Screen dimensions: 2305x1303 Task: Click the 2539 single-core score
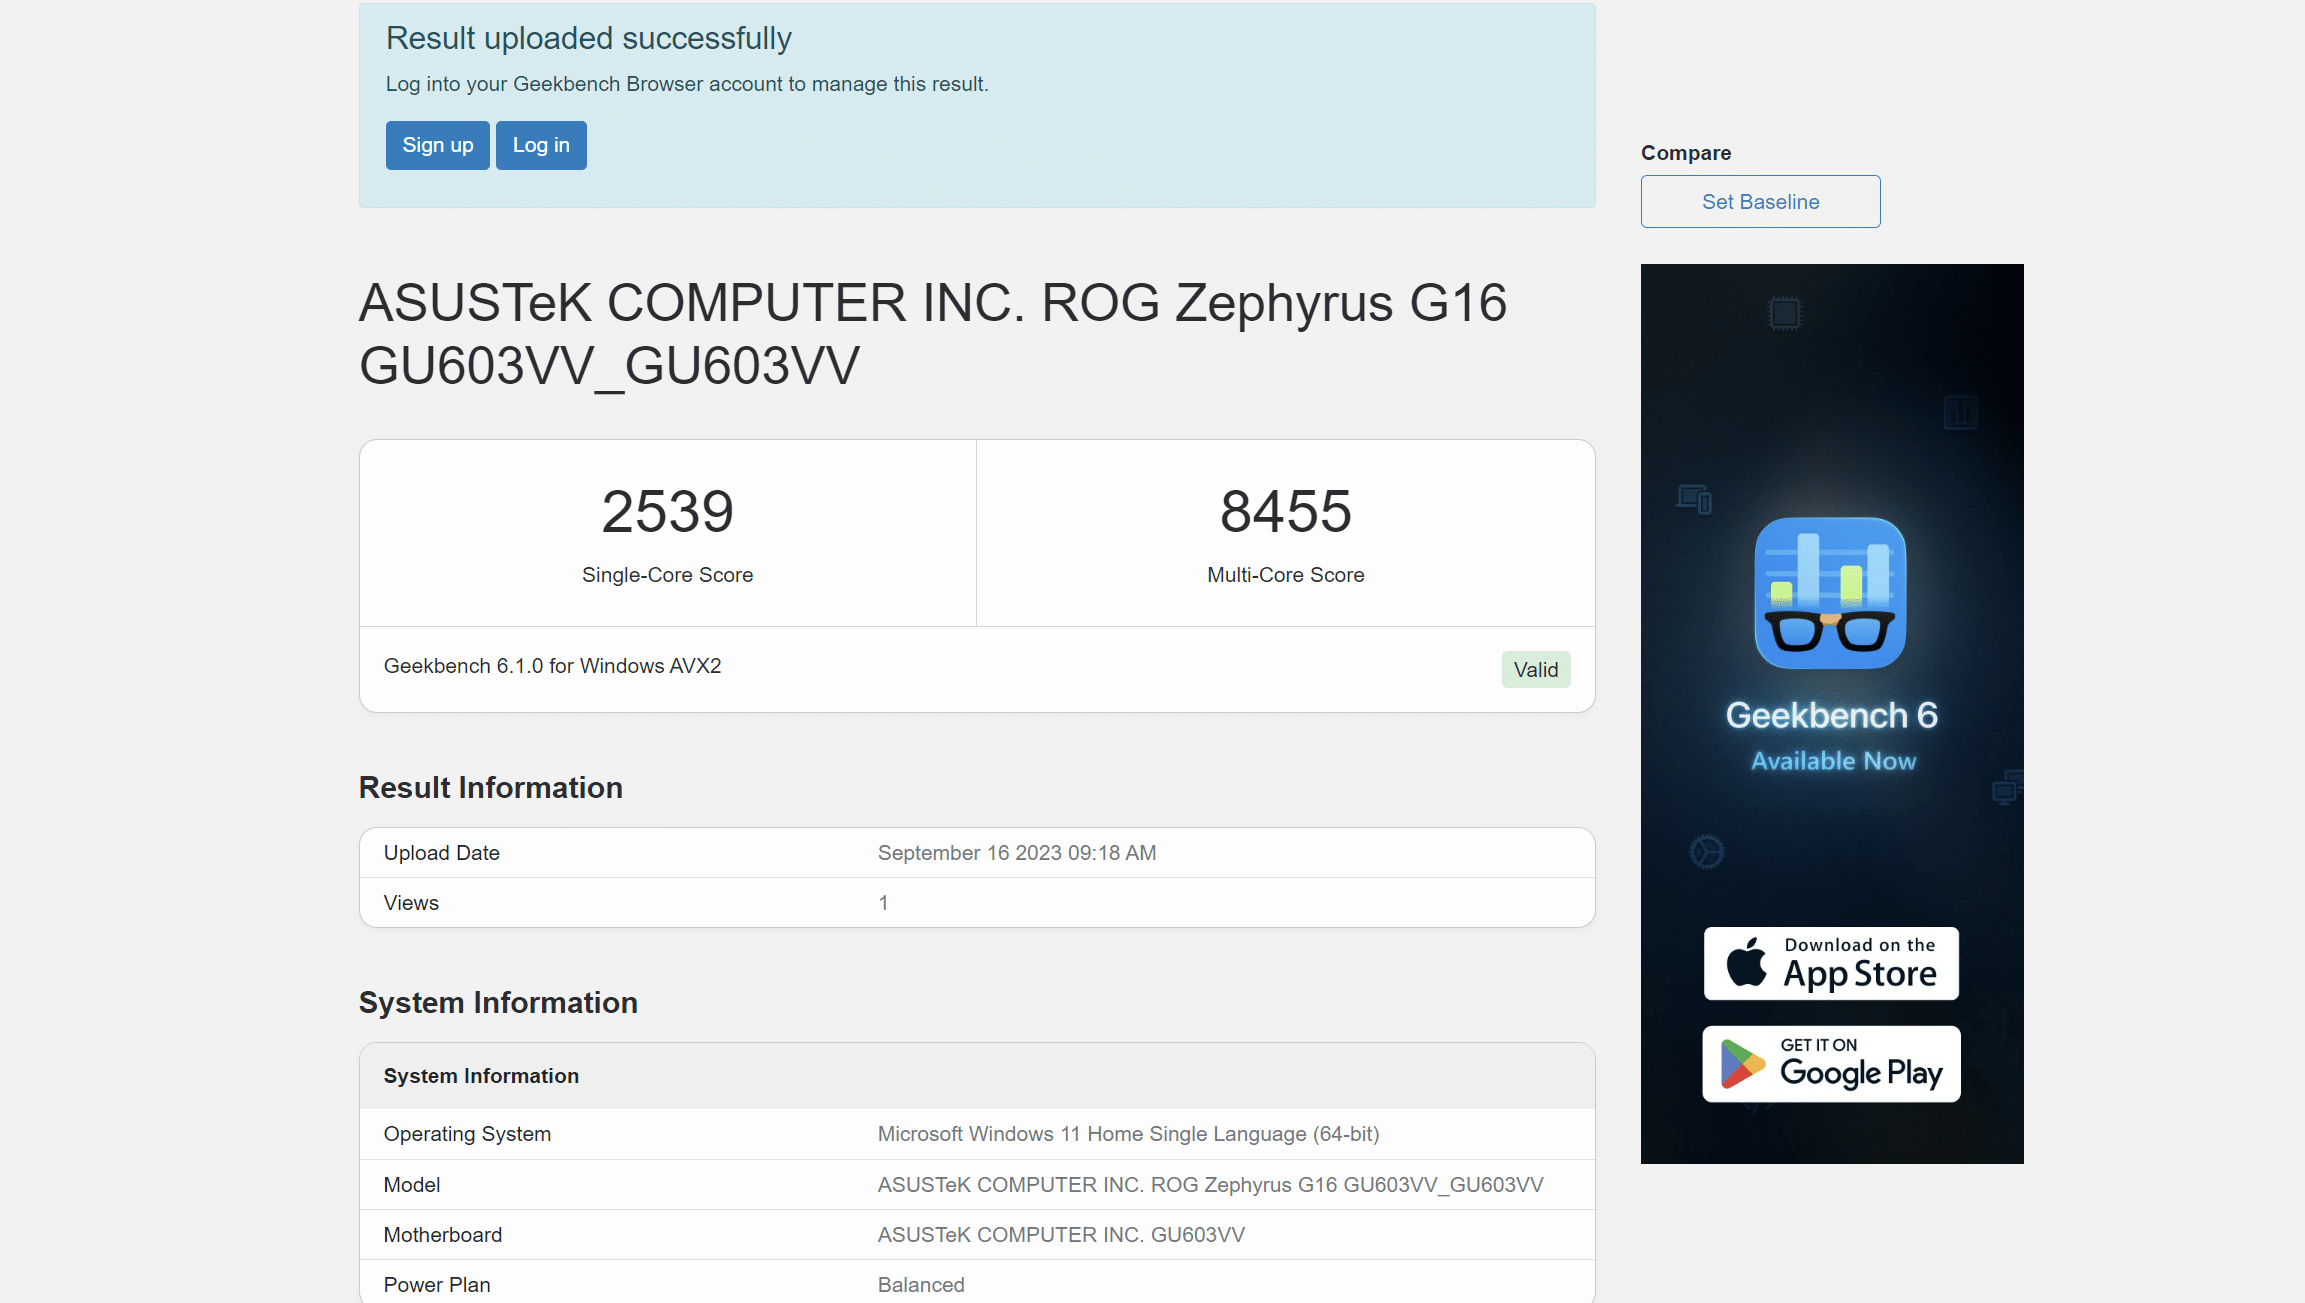click(x=667, y=511)
